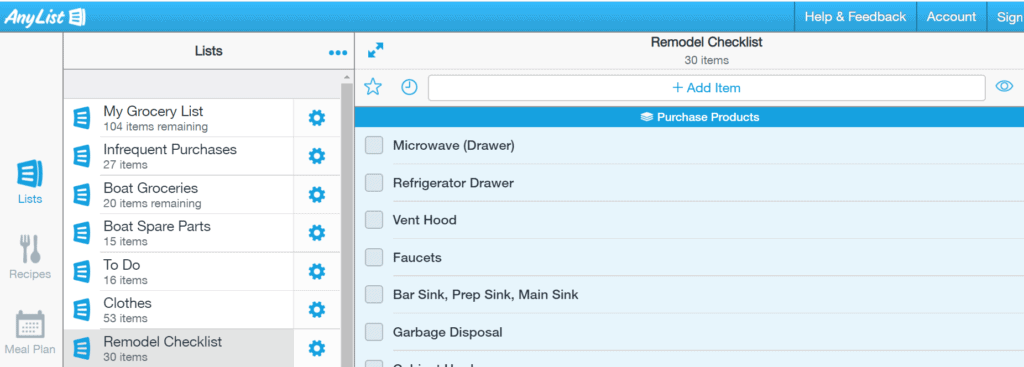Click the Microwave (Drawer) item text

453,146
